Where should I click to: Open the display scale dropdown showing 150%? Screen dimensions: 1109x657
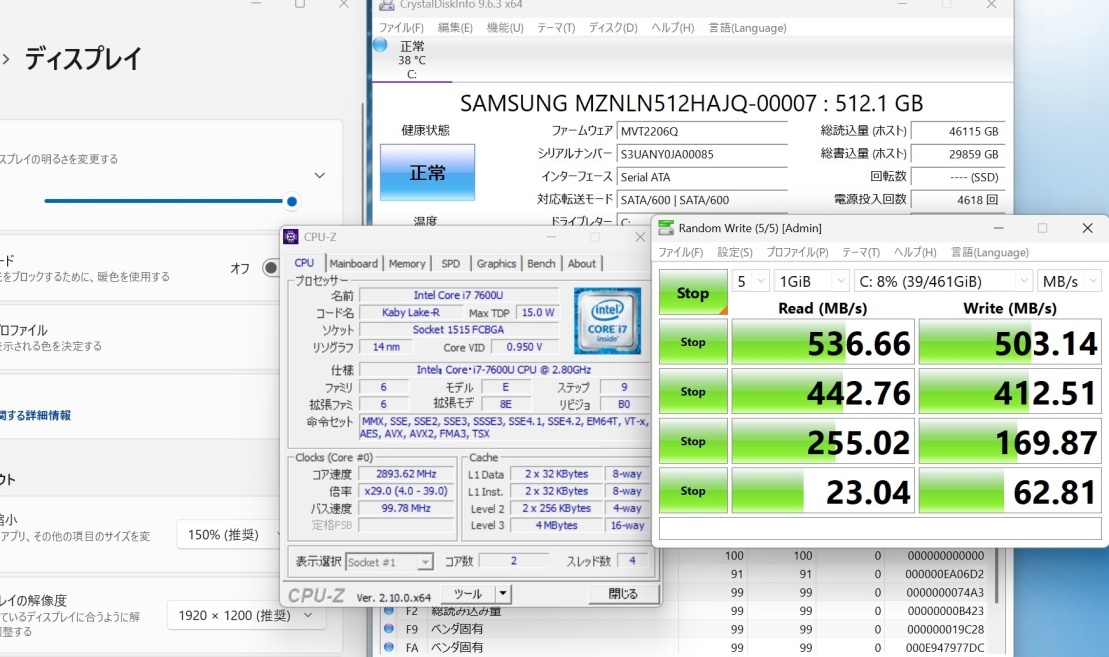click(232, 535)
